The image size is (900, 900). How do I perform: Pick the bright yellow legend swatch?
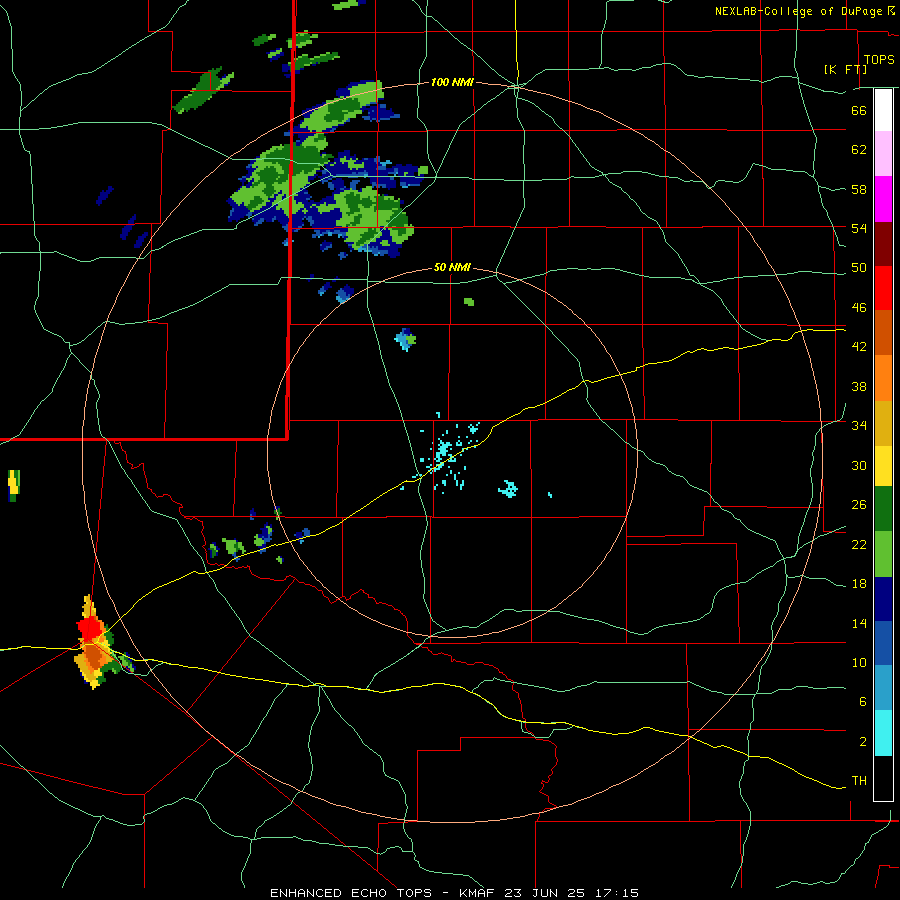pos(883,466)
